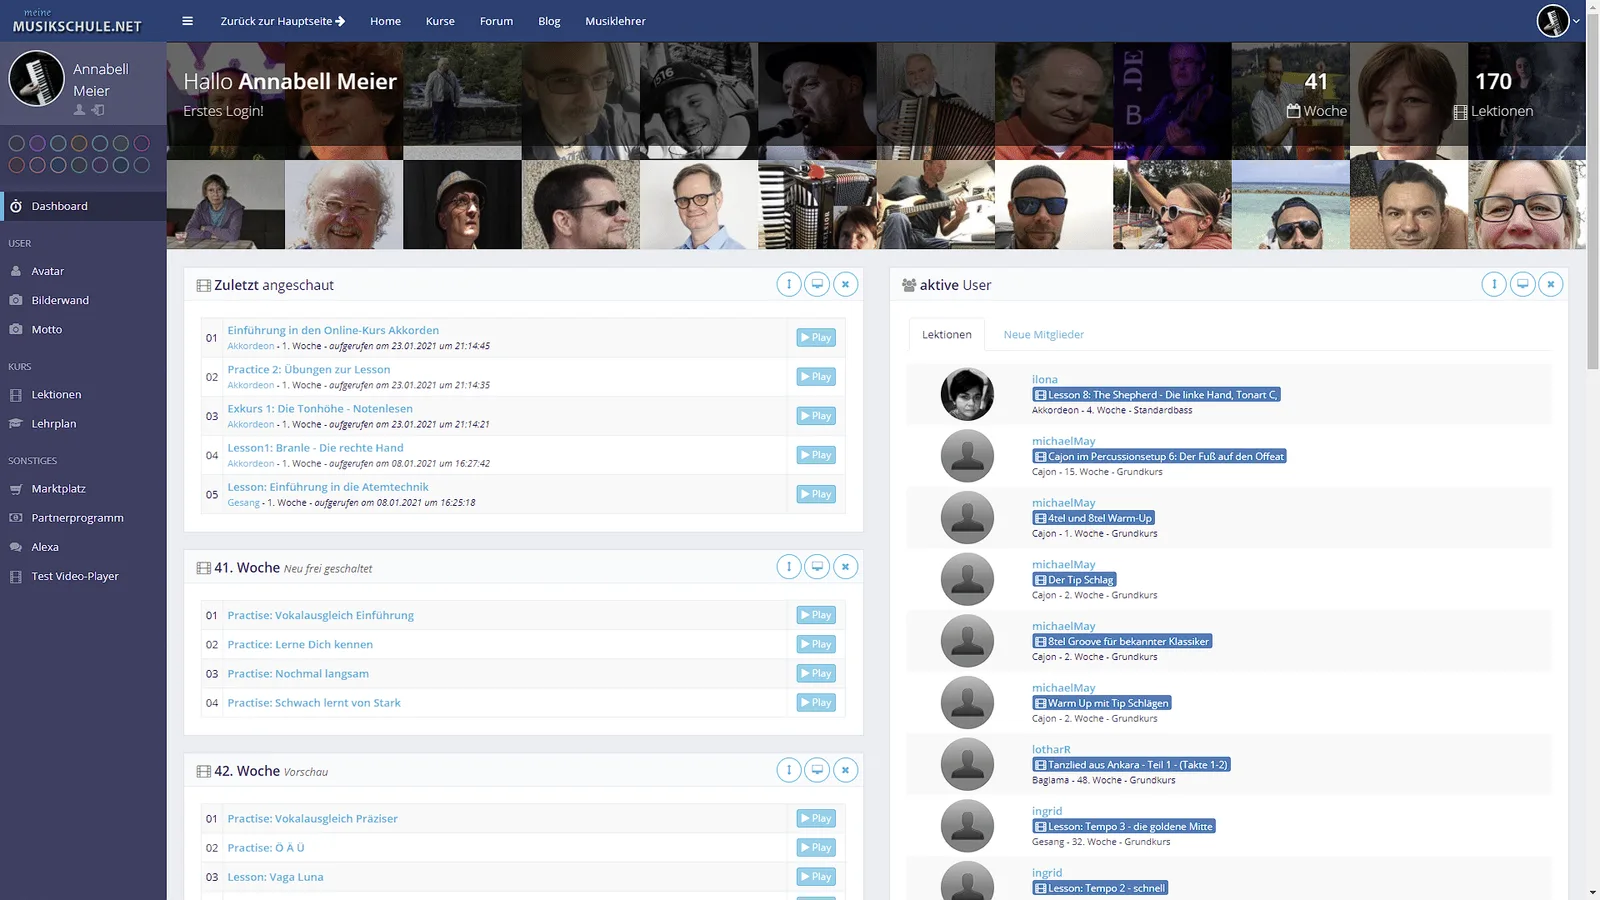Close the Zuletzt angeschaut panel
The image size is (1600, 900).
click(845, 284)
